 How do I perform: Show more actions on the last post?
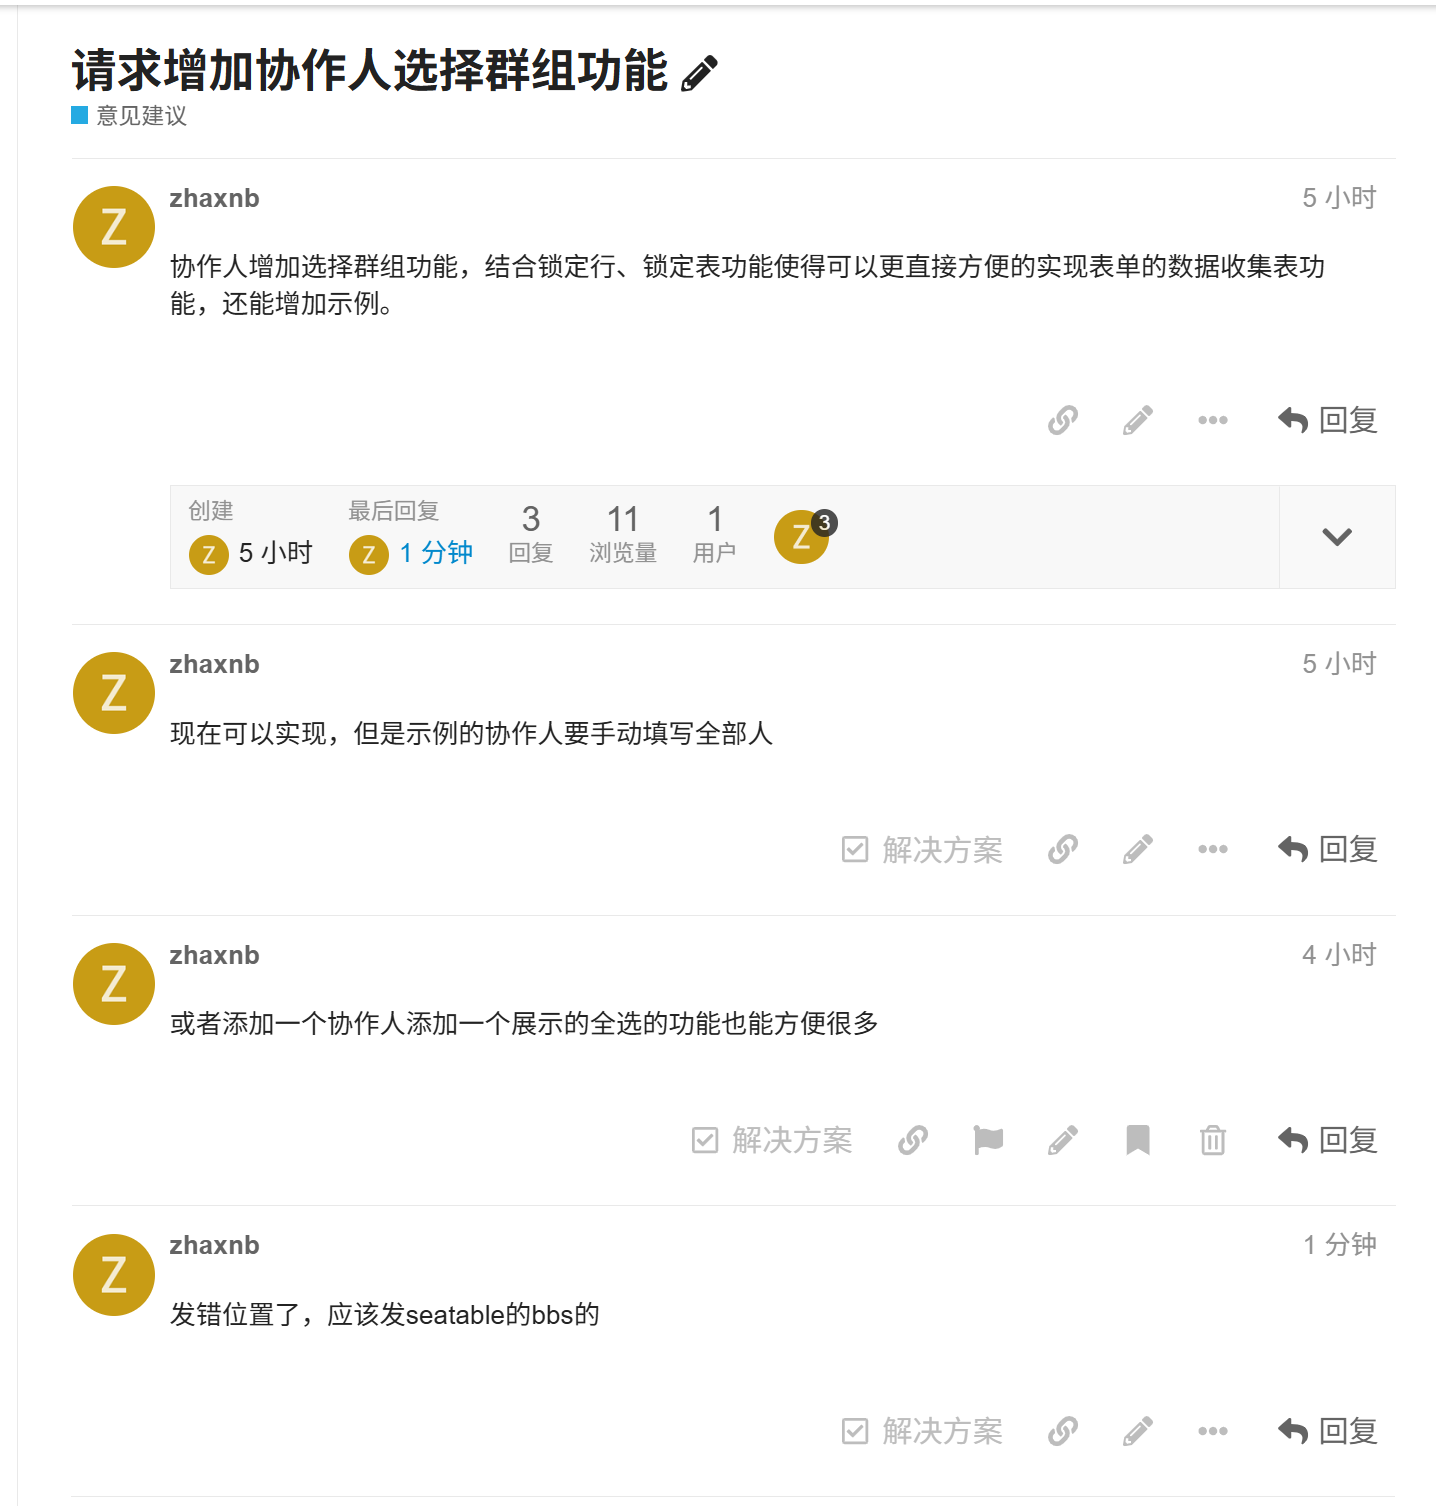(1213, 1431)
